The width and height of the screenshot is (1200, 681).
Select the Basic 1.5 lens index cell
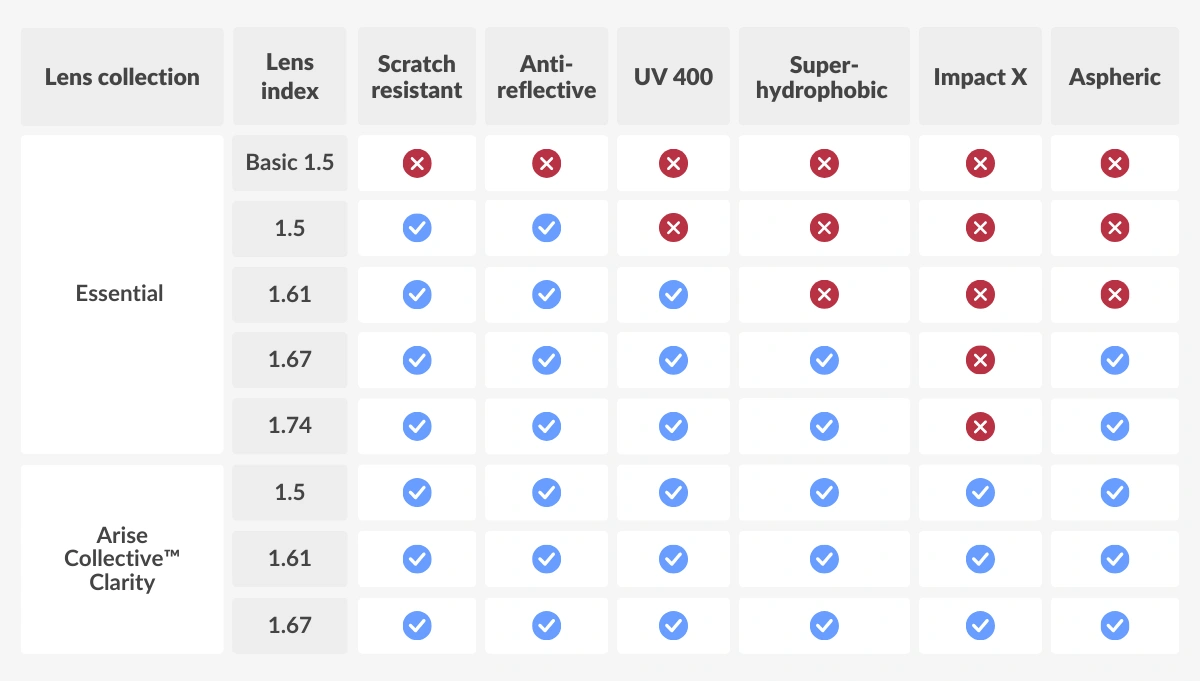[290, 162]
